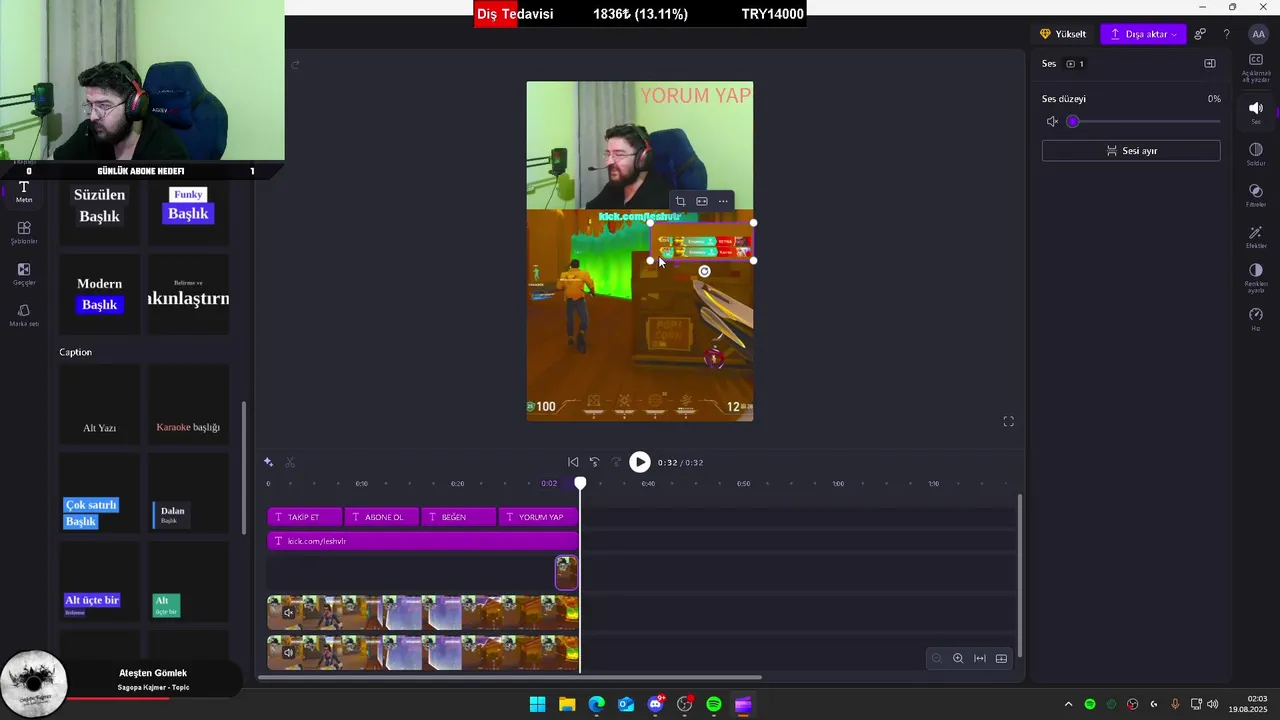Screen dimensions: 1280x720
Task: Click the AI sparkle tool above timeline
Action: (268, 462)
